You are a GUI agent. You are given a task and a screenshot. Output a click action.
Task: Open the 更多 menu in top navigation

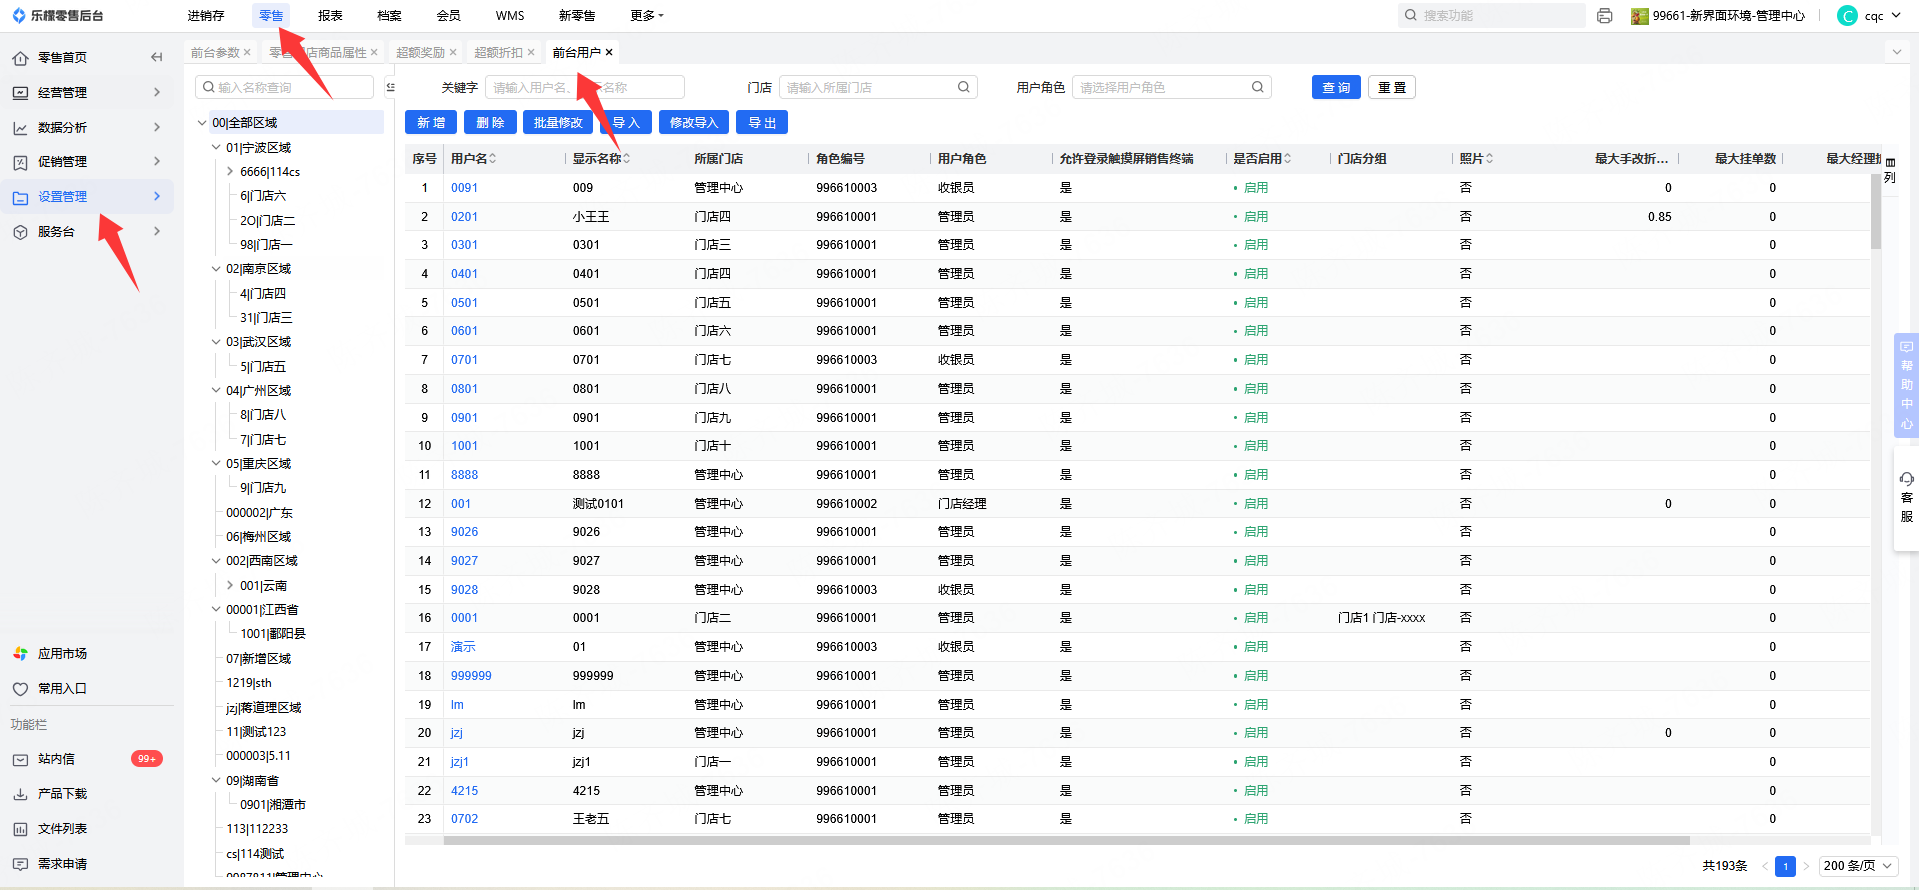646,16
